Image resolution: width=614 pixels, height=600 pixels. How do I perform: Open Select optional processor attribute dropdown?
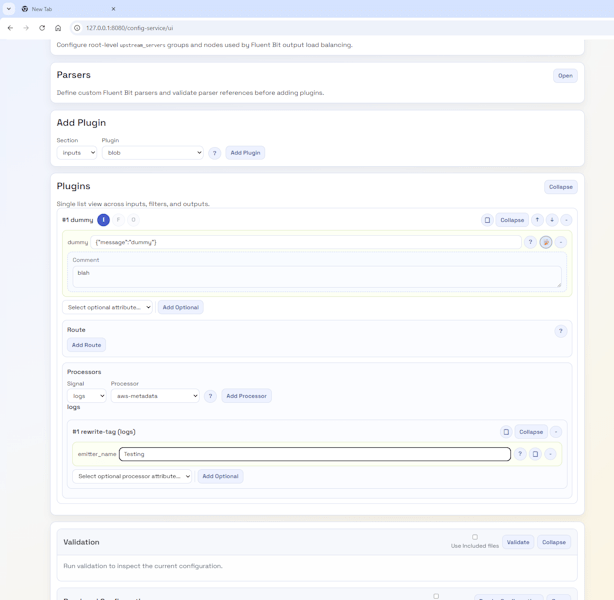(x=132, y=476)
